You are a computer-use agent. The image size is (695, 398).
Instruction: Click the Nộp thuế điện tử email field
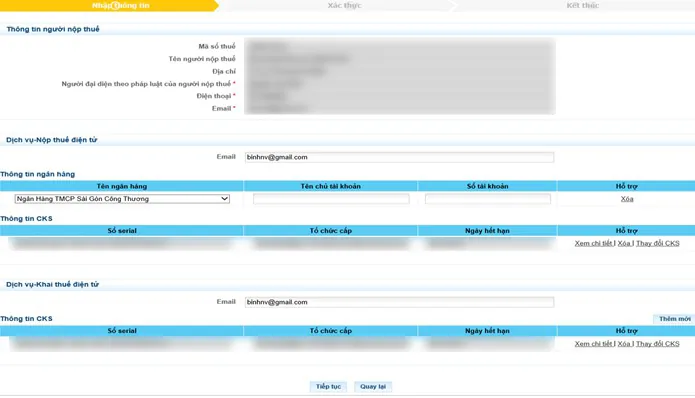pyautogui.click(x=399, y=157)
